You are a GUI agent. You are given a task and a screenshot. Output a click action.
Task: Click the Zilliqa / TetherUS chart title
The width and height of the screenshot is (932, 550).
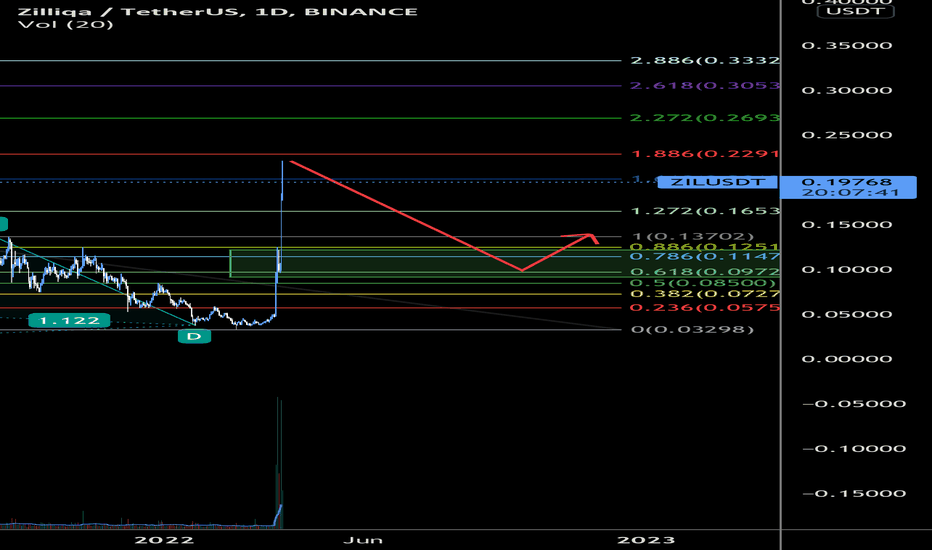pos(218,11)
